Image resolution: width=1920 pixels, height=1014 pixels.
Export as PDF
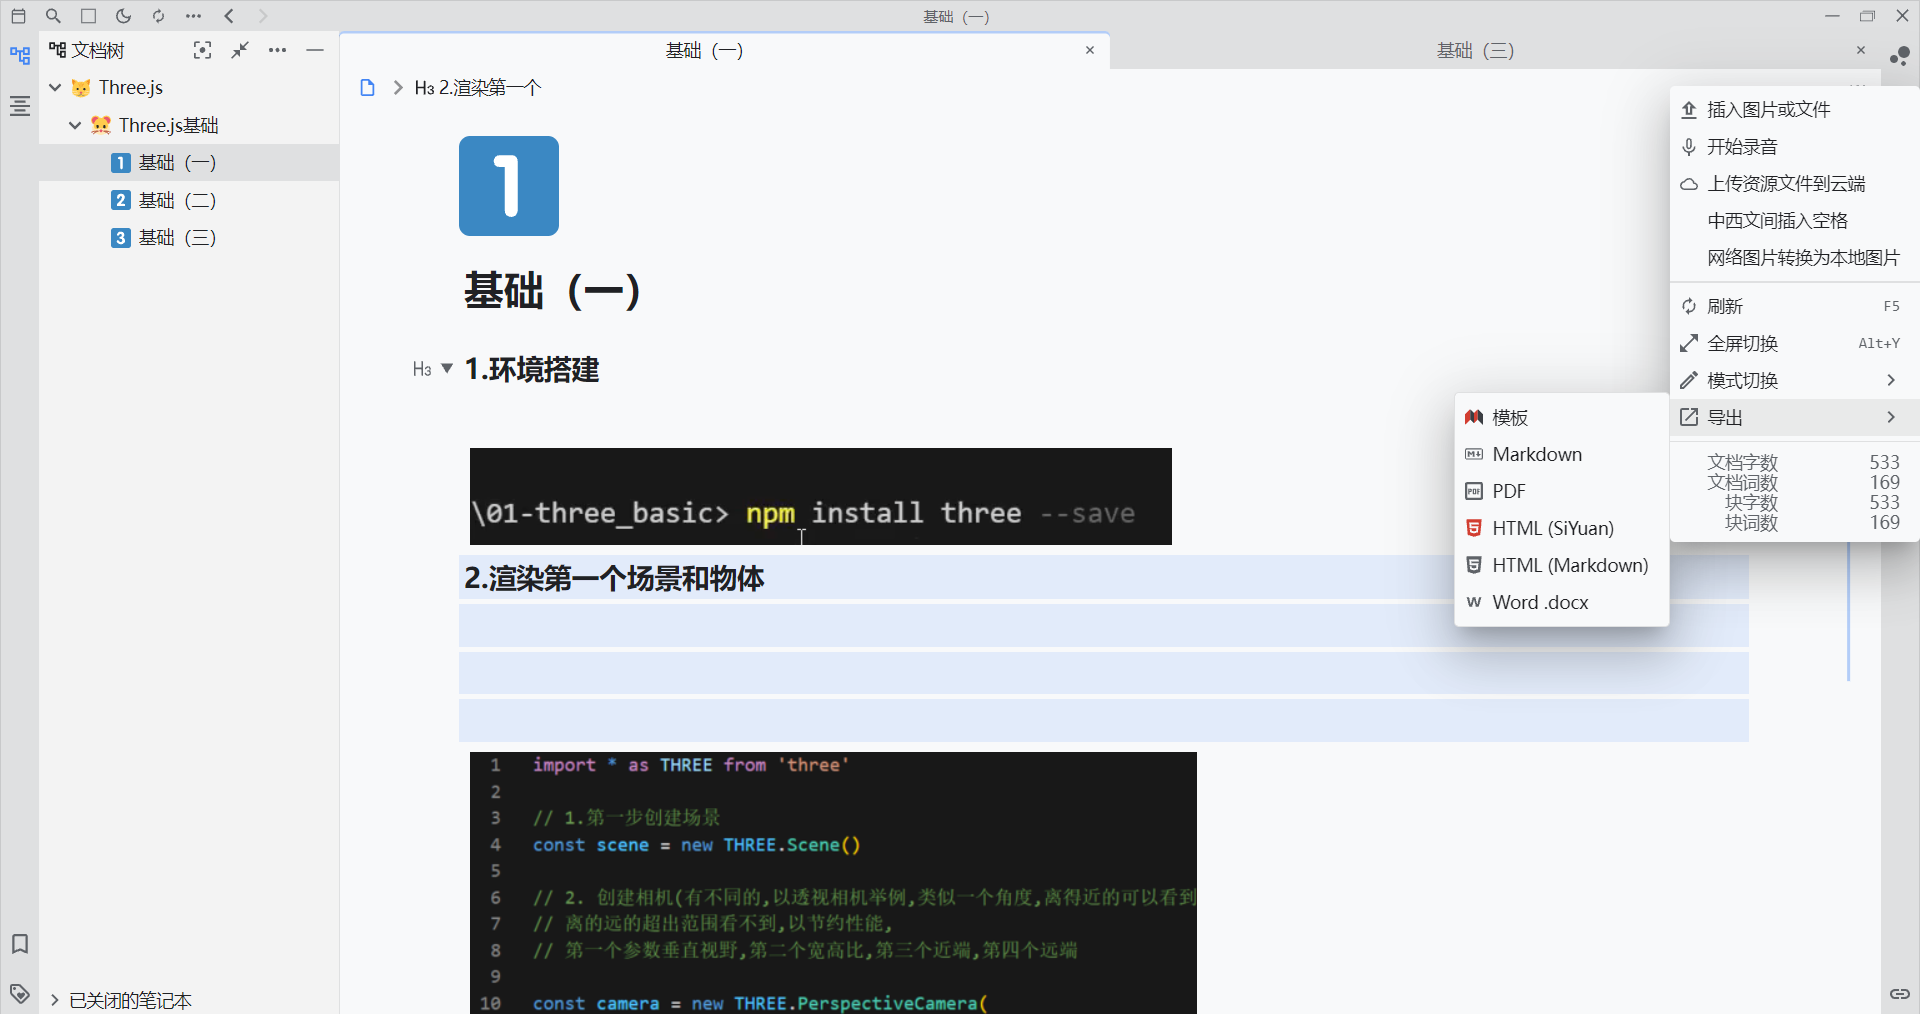click(x=1562, y=491)
